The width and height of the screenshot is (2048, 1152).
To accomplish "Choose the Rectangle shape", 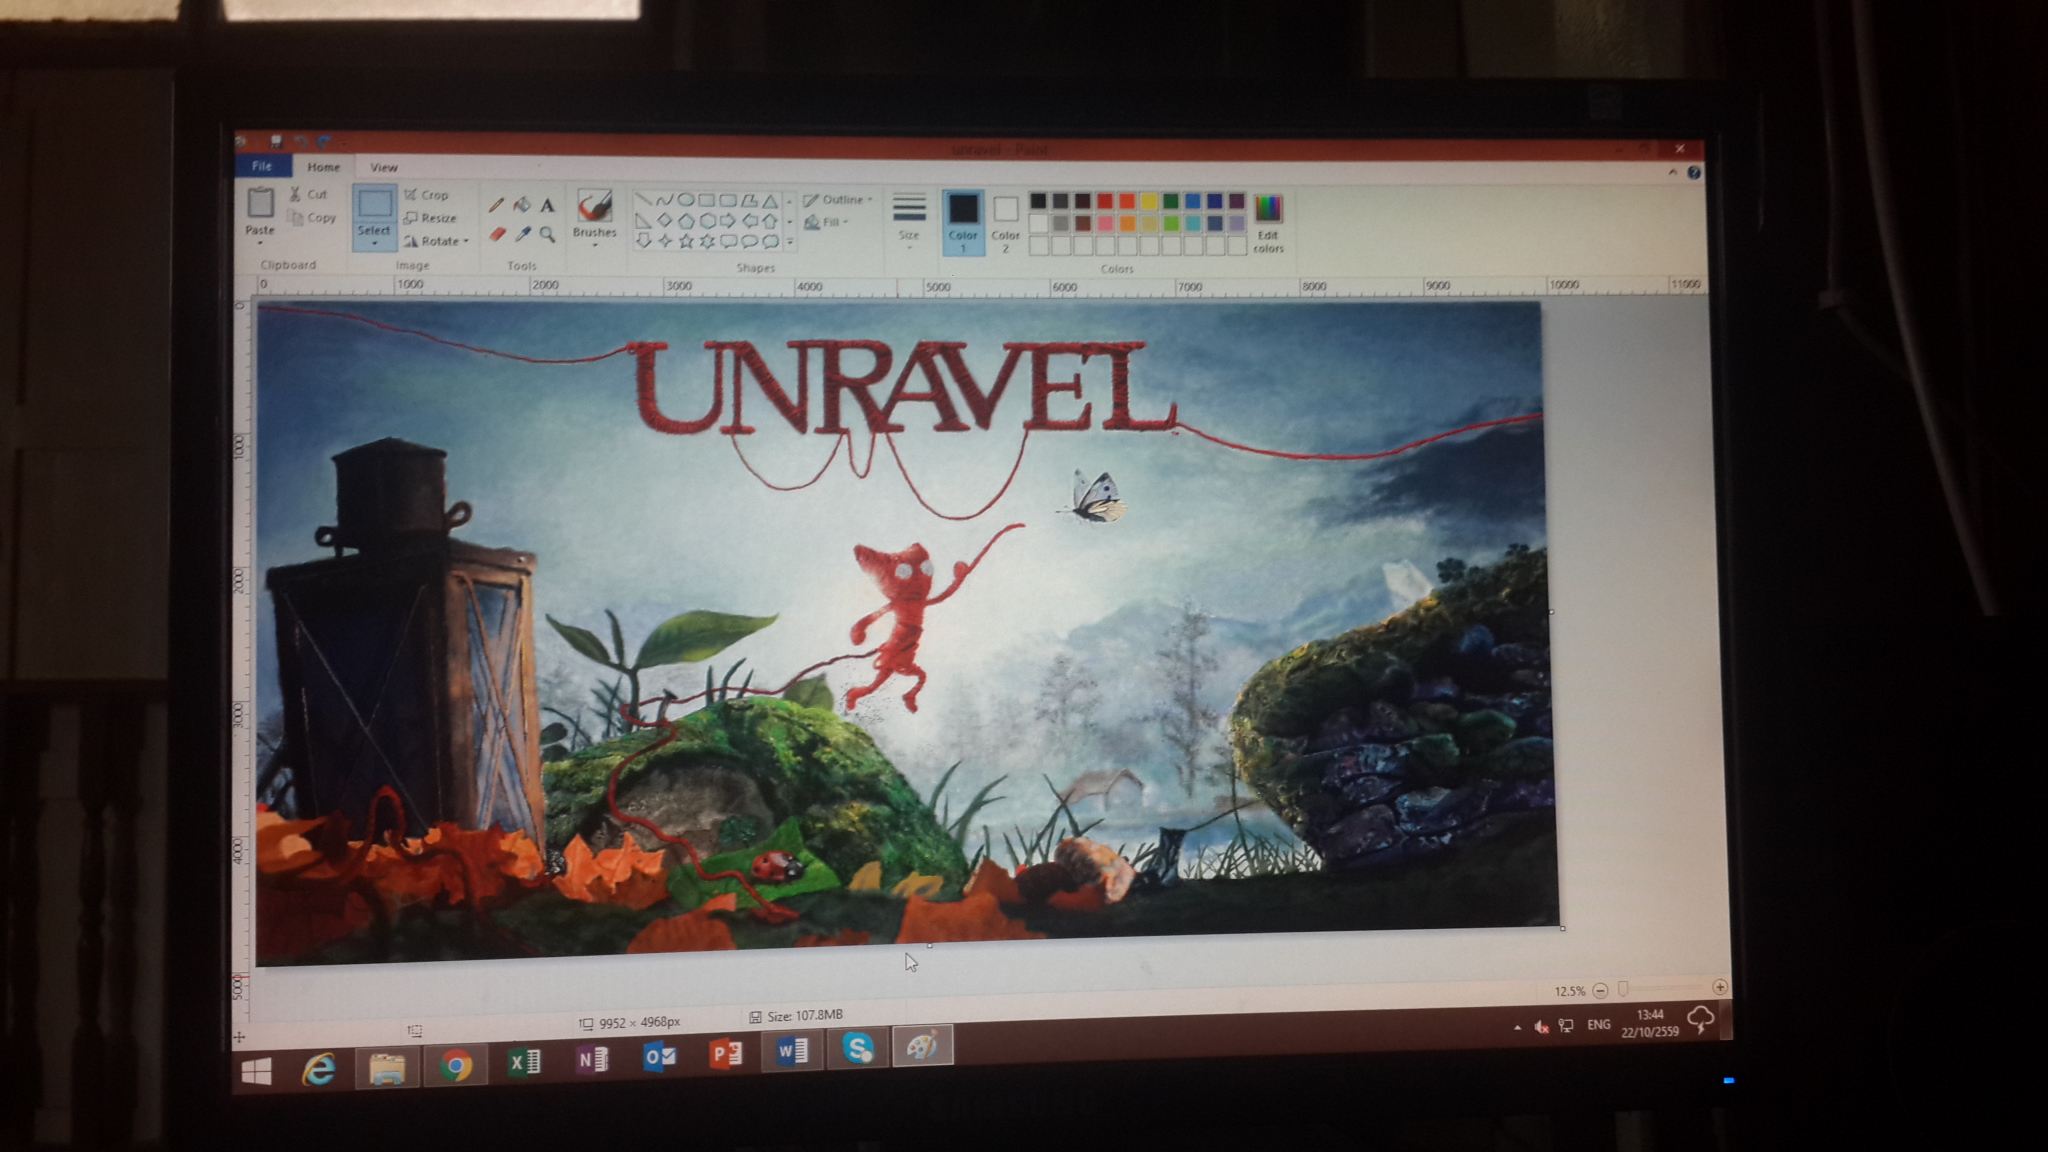I will click(706, 199).
